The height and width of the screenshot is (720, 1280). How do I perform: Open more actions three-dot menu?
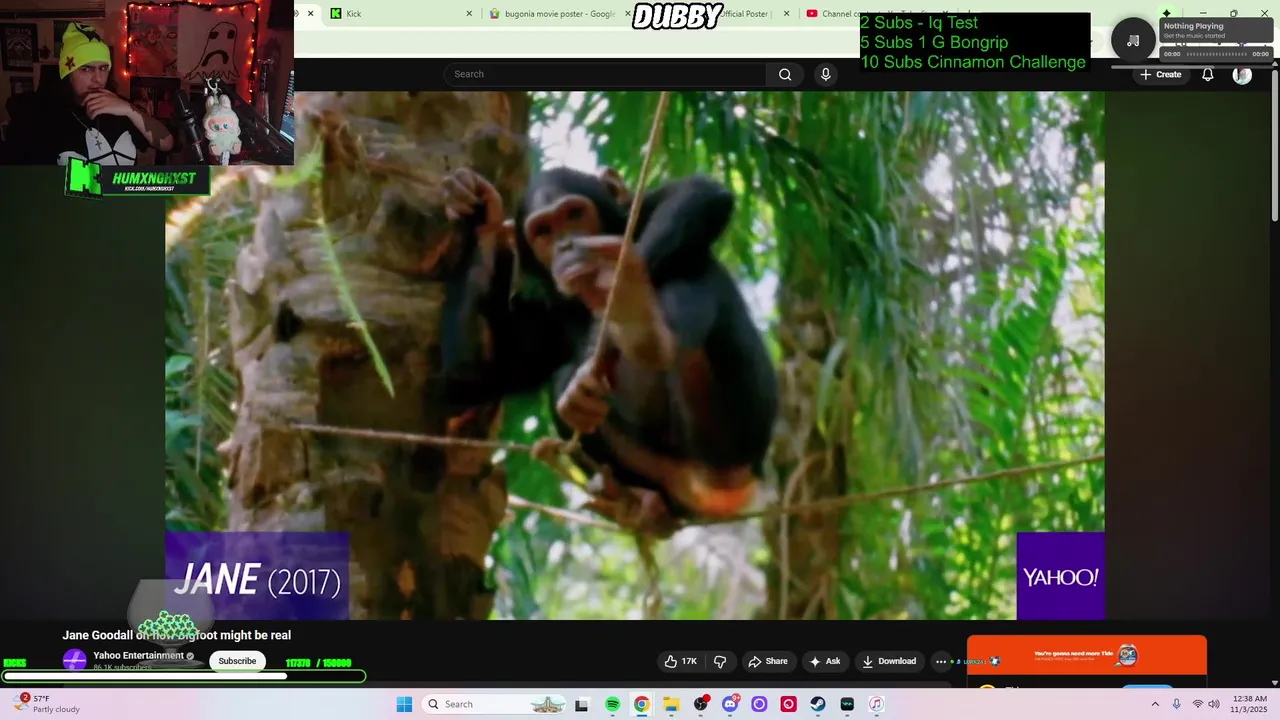pyautogui.click(x=940, y=661)
